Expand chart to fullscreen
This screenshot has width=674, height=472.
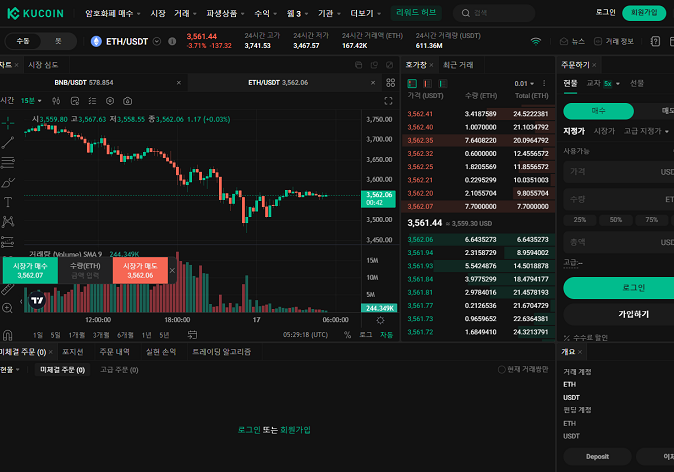point(388,101)
